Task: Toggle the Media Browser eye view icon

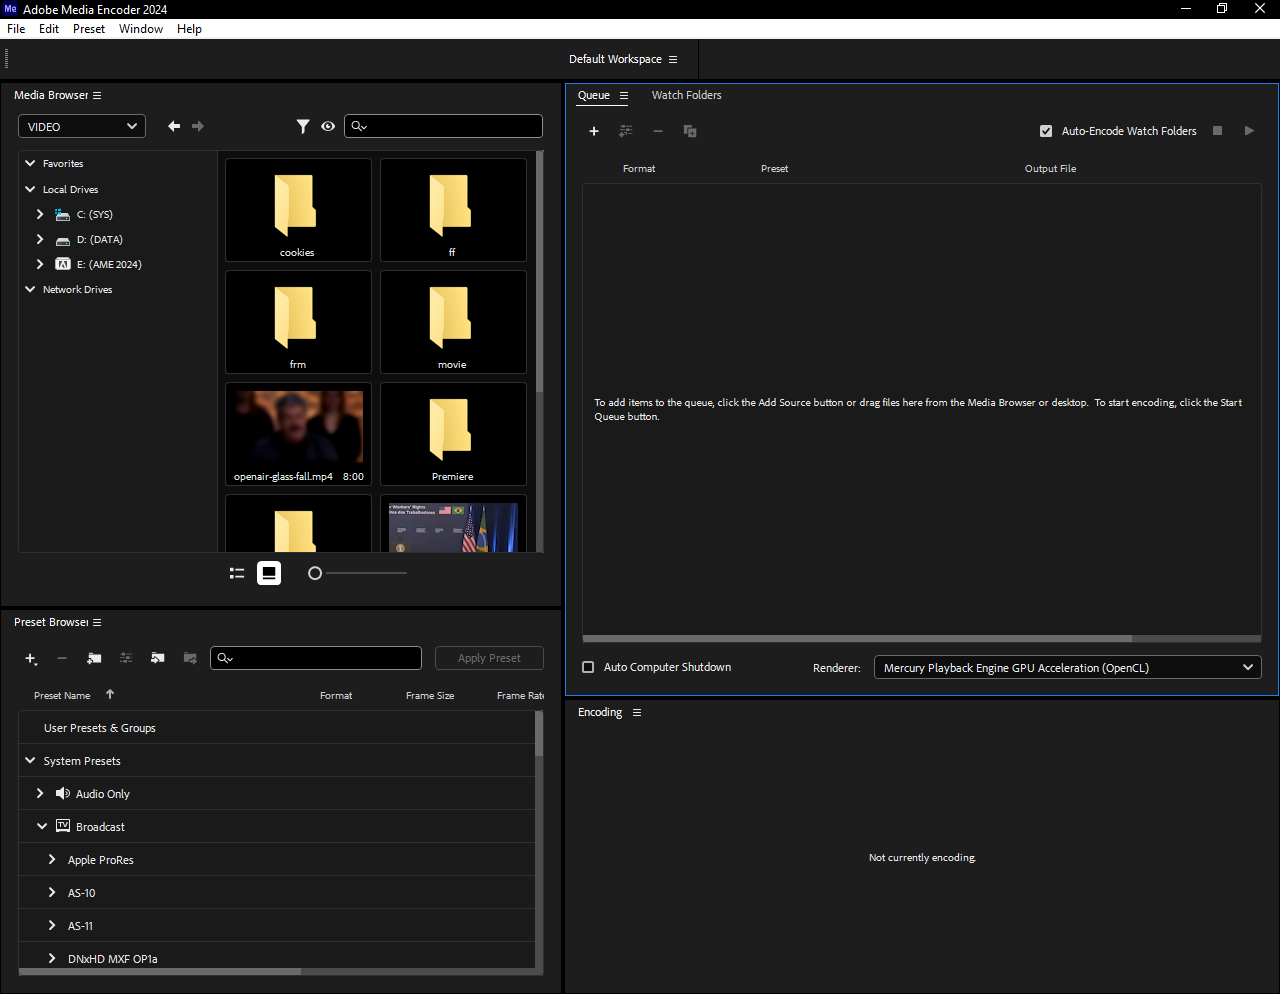Action: (328, 126)
